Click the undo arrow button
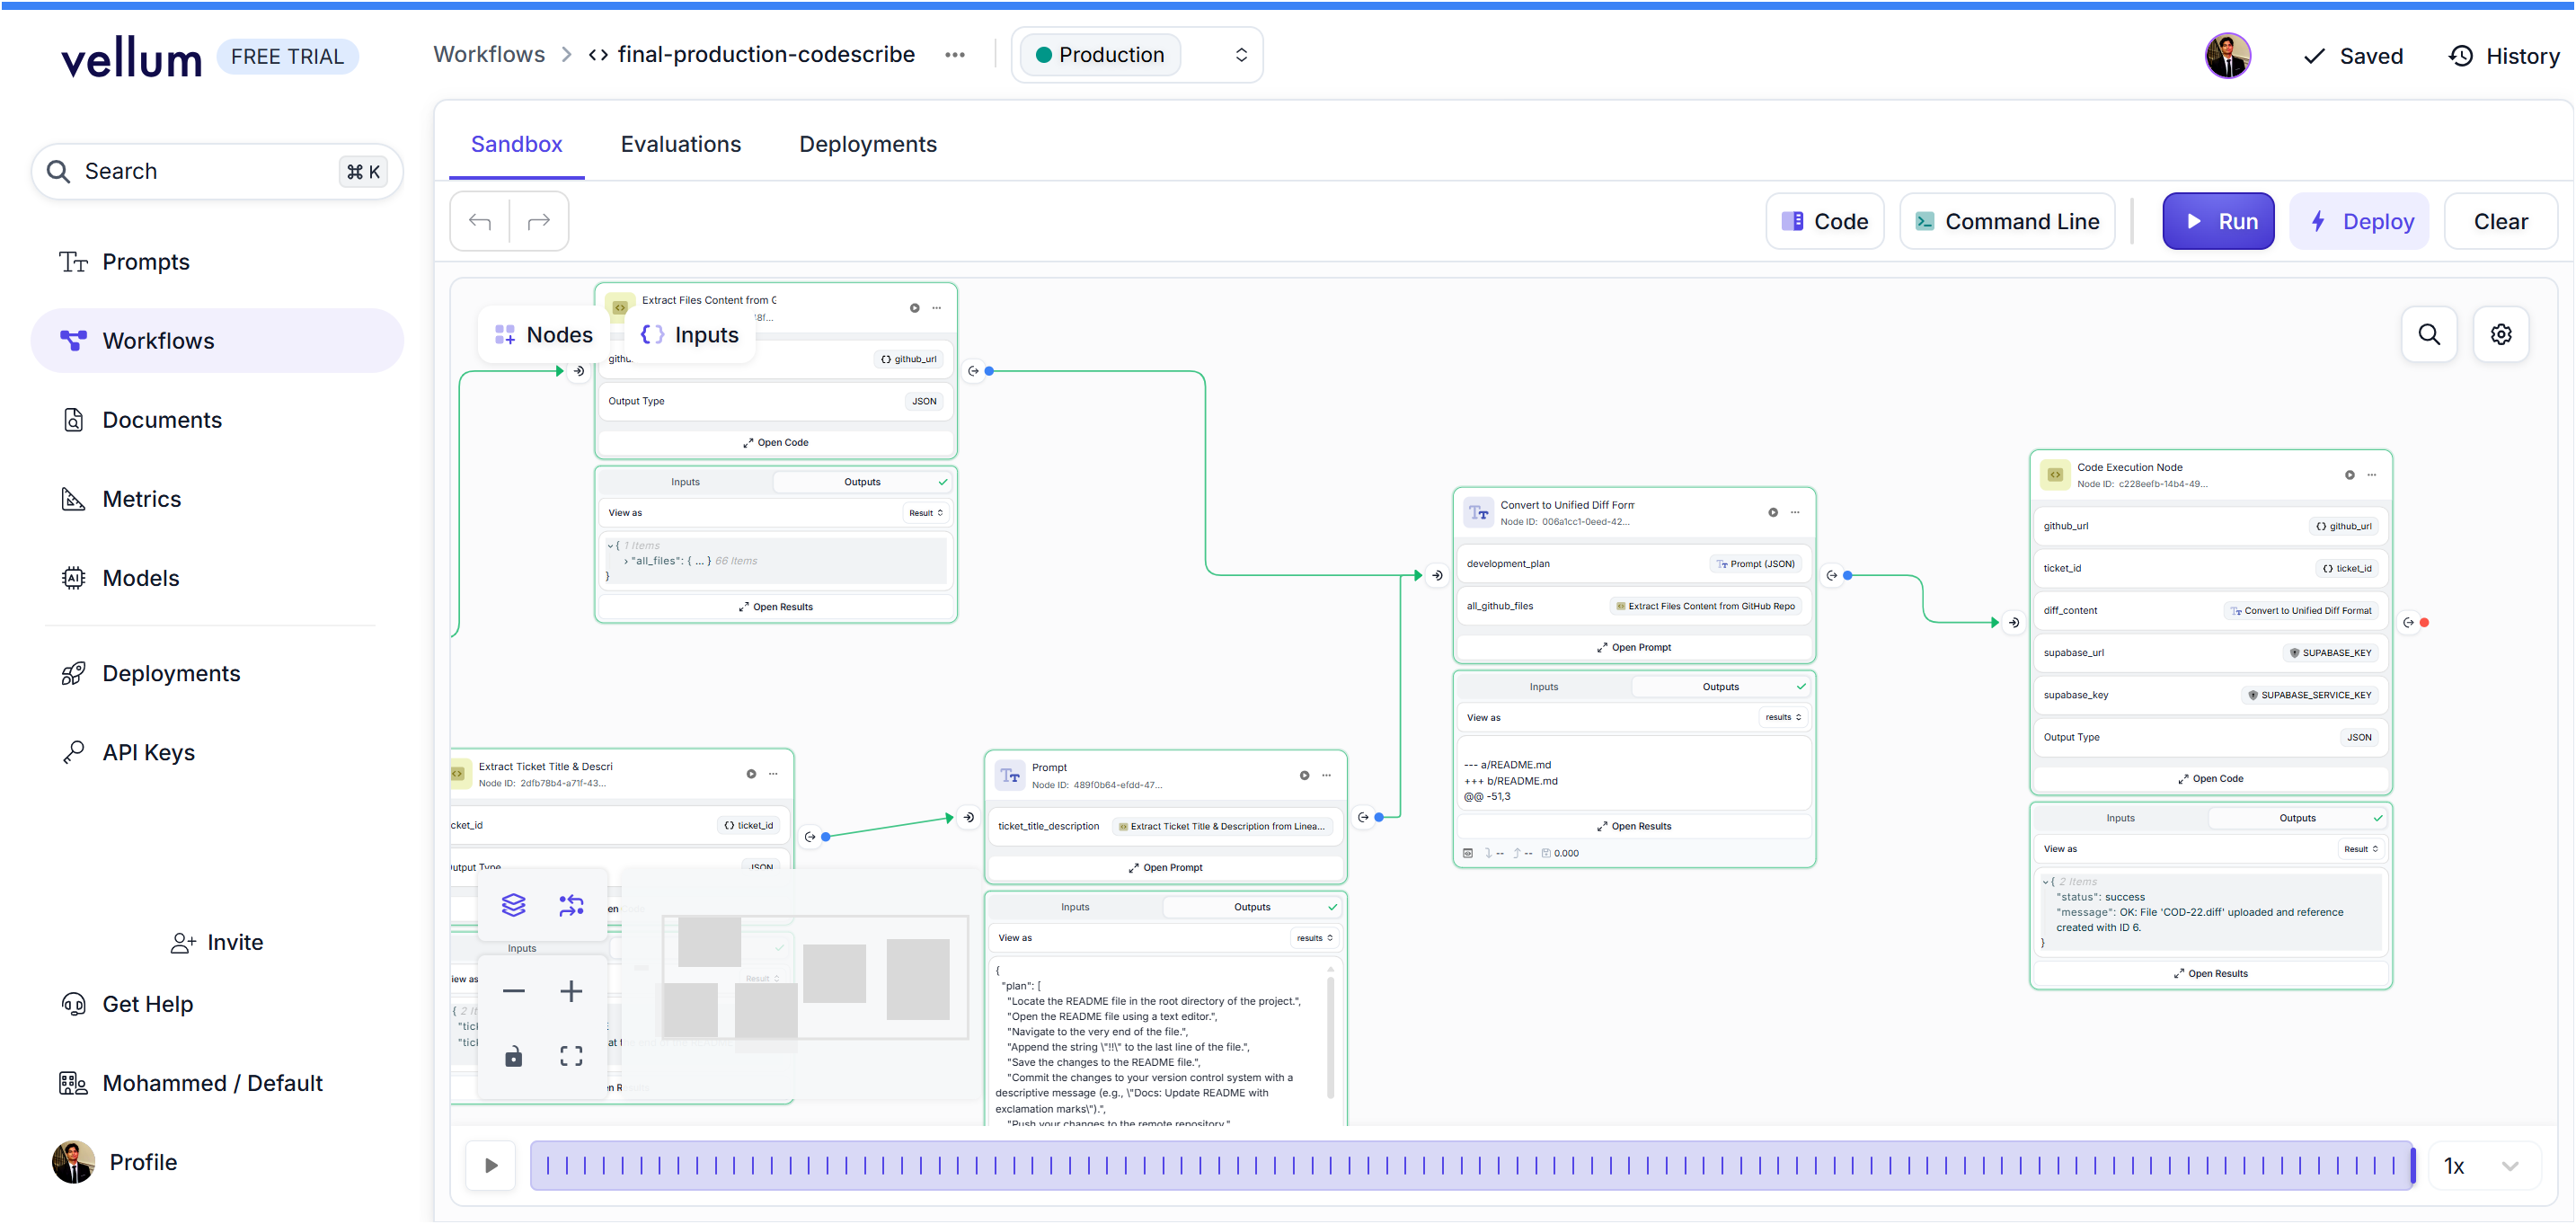This screenshot has height=1224, width=2576. coord(480,221)
